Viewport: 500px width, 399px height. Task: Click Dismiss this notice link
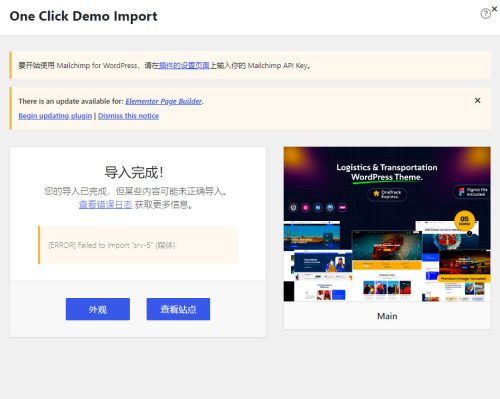[x=128, y=116]
